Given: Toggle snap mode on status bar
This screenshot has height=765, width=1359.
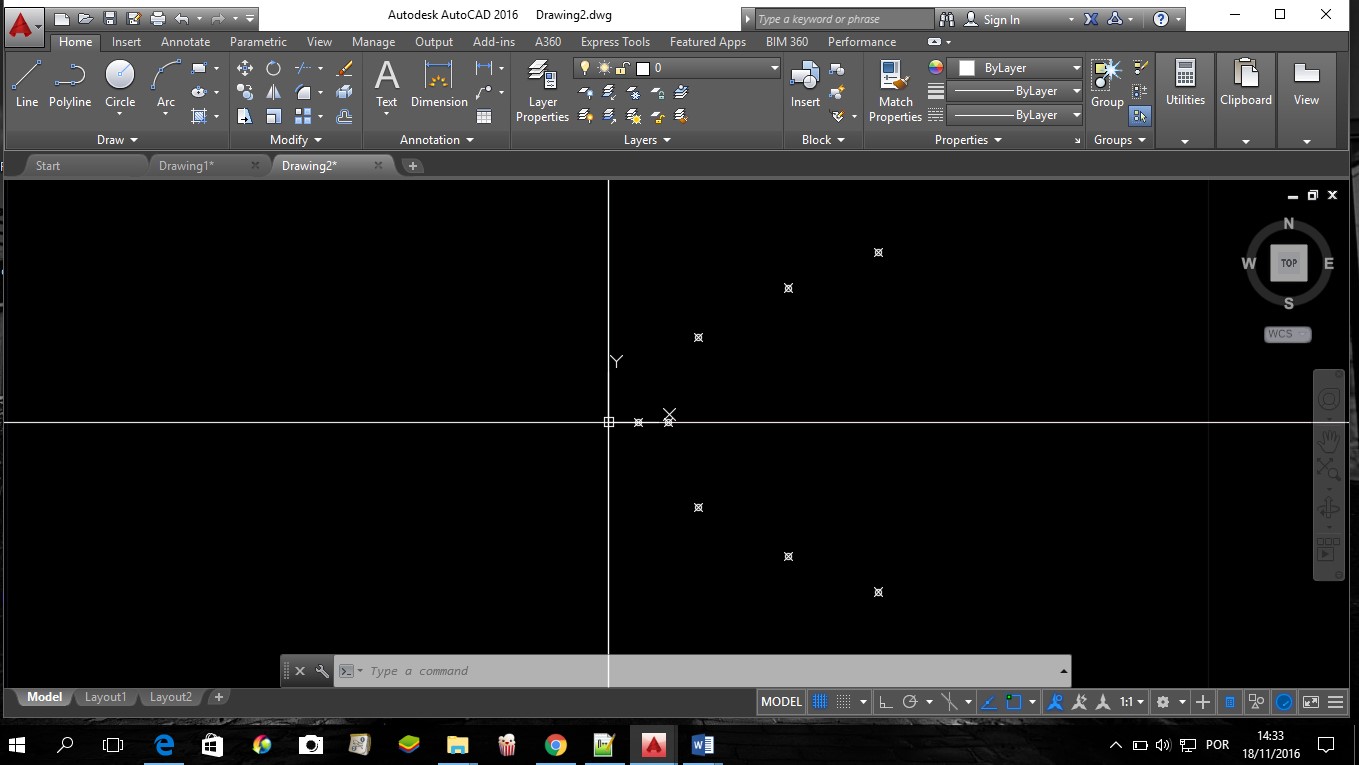Looking at the screenshot, I should click(844, 702).
